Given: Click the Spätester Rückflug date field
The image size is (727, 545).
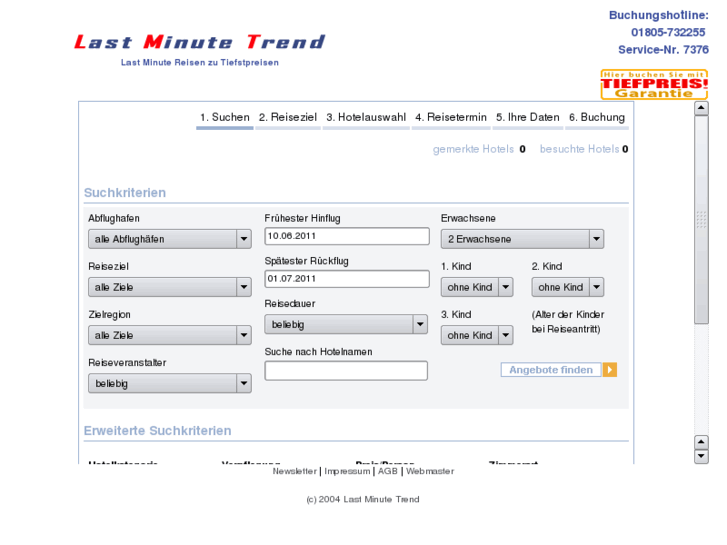Looking at the screenshot, I should point(347,279).
